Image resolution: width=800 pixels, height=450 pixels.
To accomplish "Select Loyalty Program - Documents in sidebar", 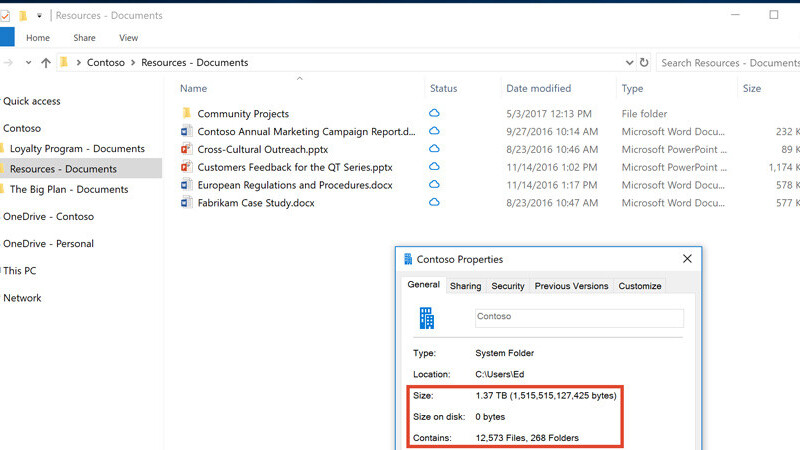I will click(x=77, y=149).
